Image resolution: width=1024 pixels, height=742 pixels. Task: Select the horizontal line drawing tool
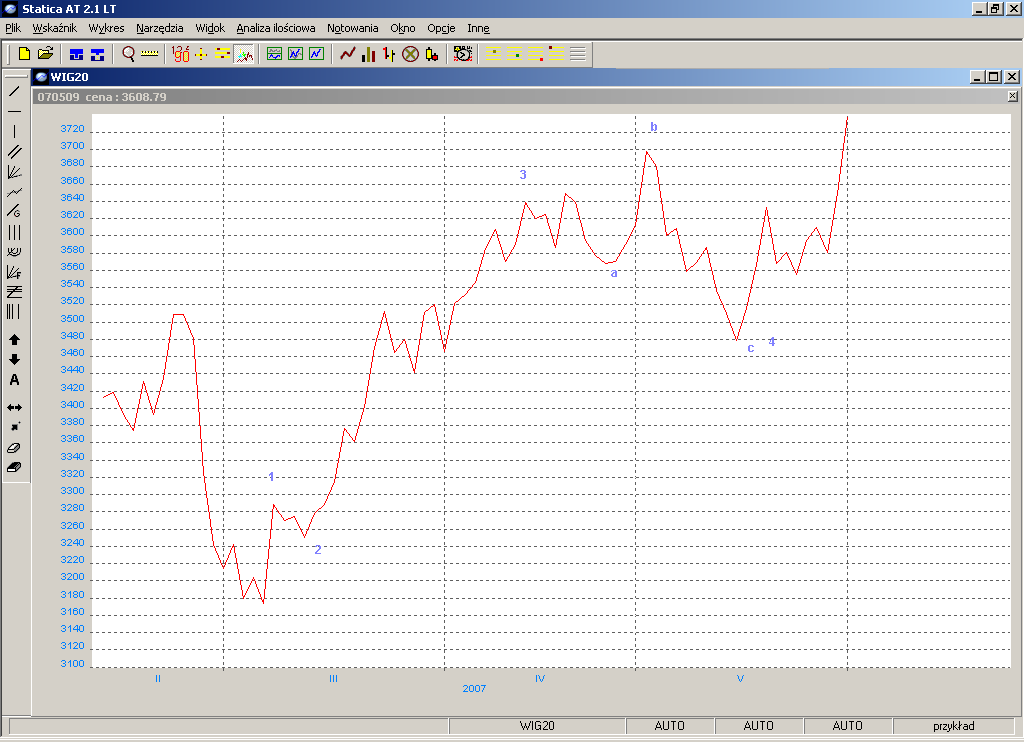pyautogui.click(x=14, y=111)
